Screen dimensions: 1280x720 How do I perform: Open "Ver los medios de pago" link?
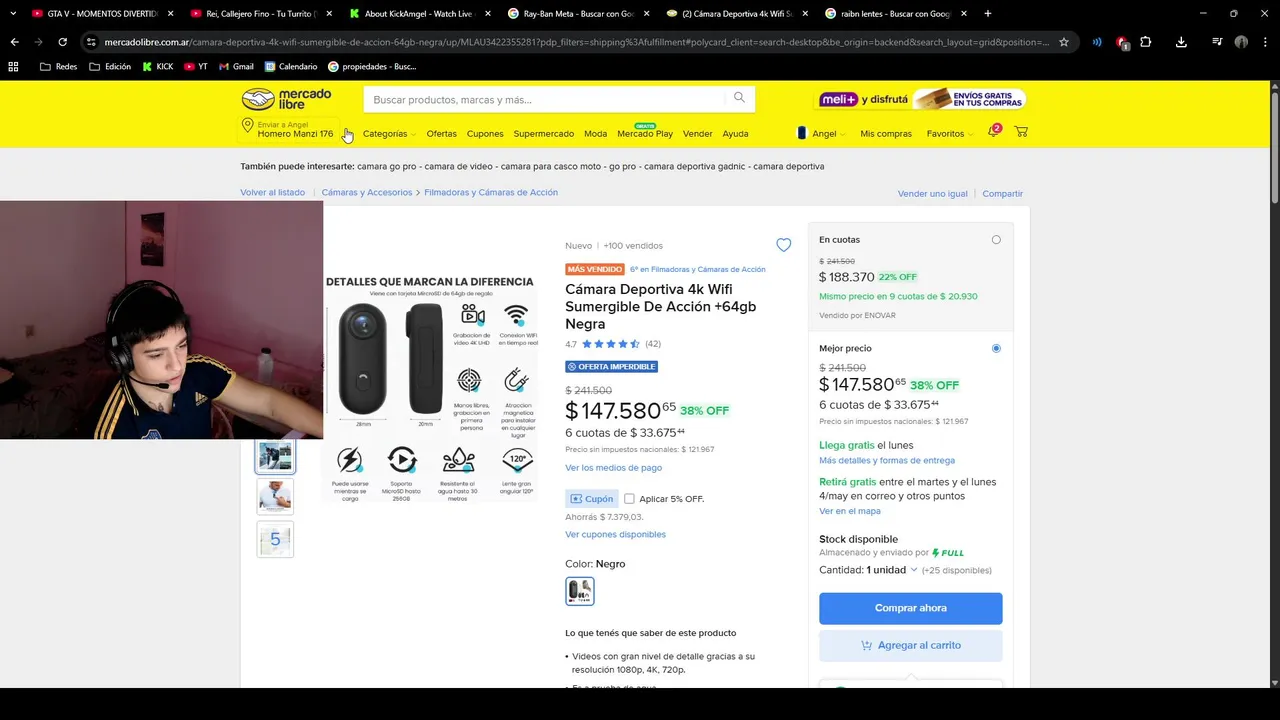coord(613,468)
